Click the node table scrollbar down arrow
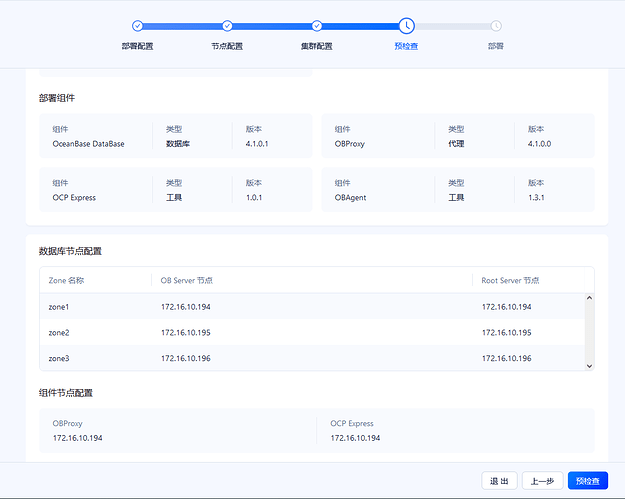This screenshot has width=625, height=499. [x=590, y=366]
